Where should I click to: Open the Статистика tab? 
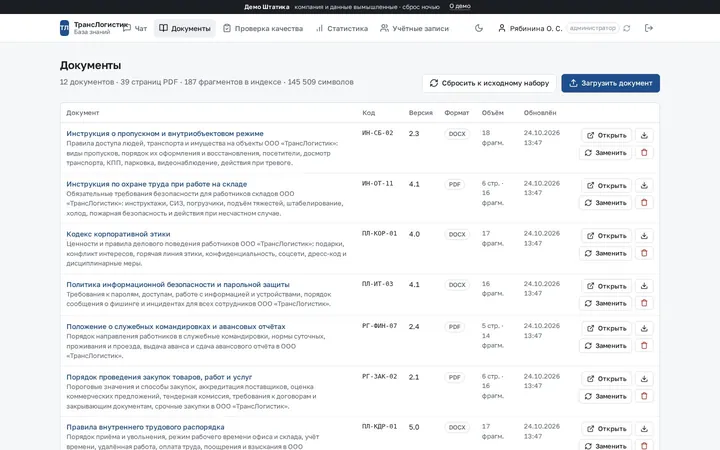point(342,28)
